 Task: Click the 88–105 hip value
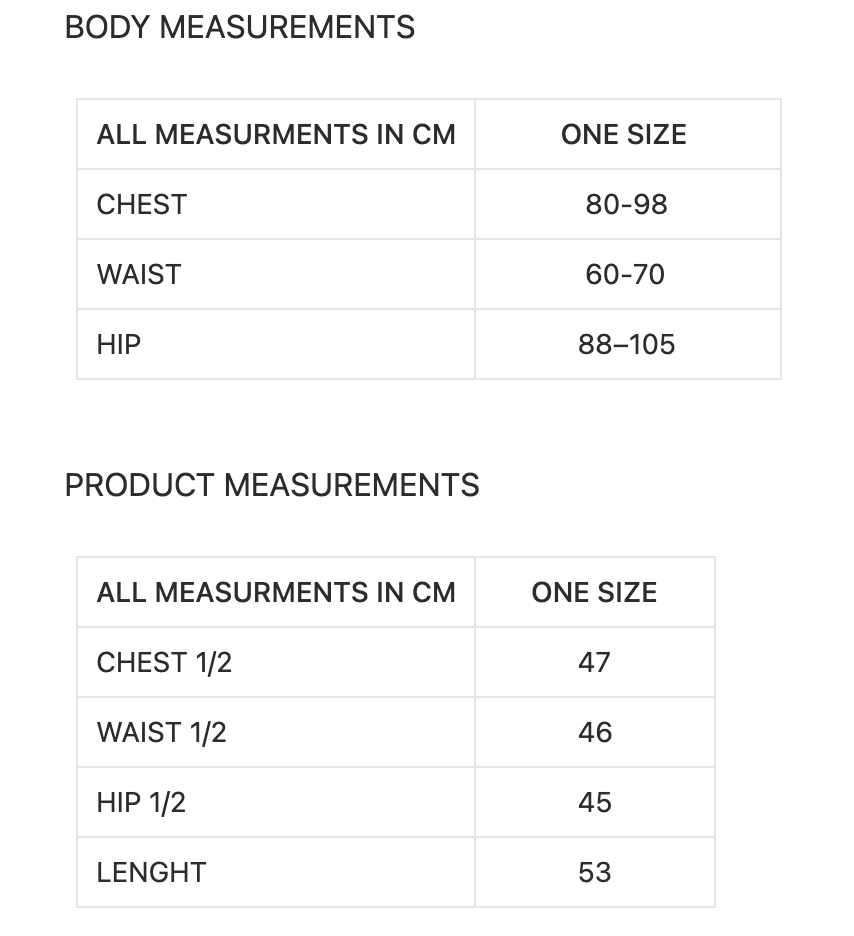click(x=626, y=344)
